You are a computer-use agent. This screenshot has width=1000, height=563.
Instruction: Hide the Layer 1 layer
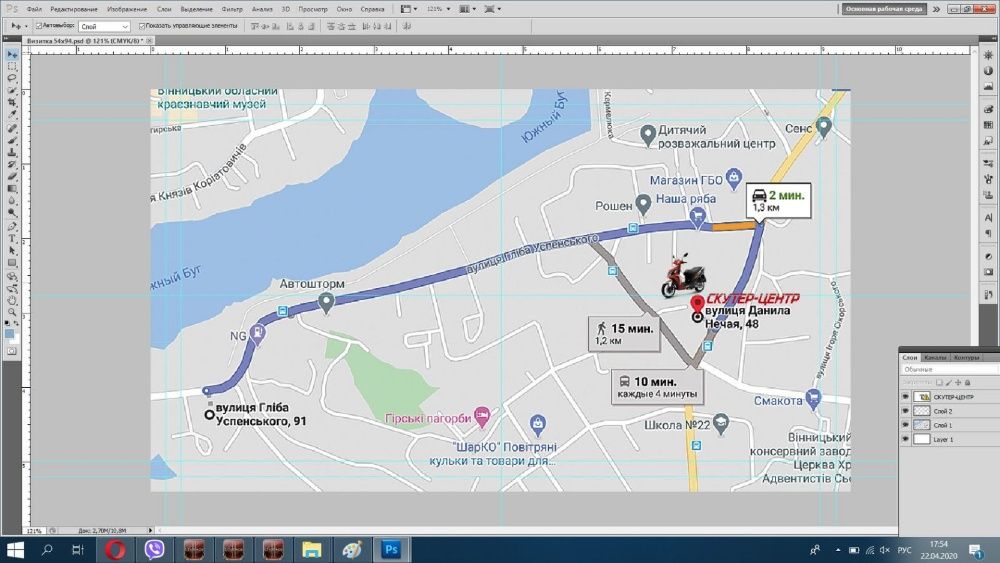point(905,439)
